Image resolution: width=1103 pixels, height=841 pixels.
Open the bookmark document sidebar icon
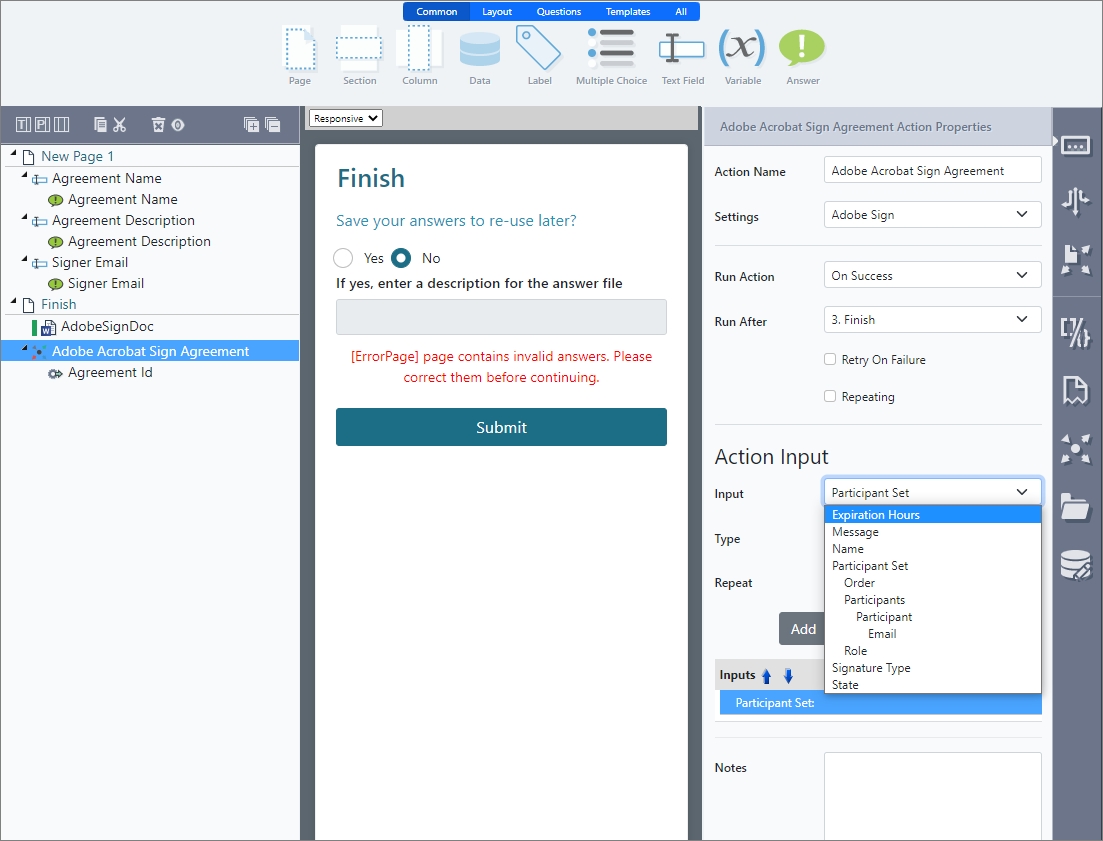pyautogui.click(x=1076, y=391)
